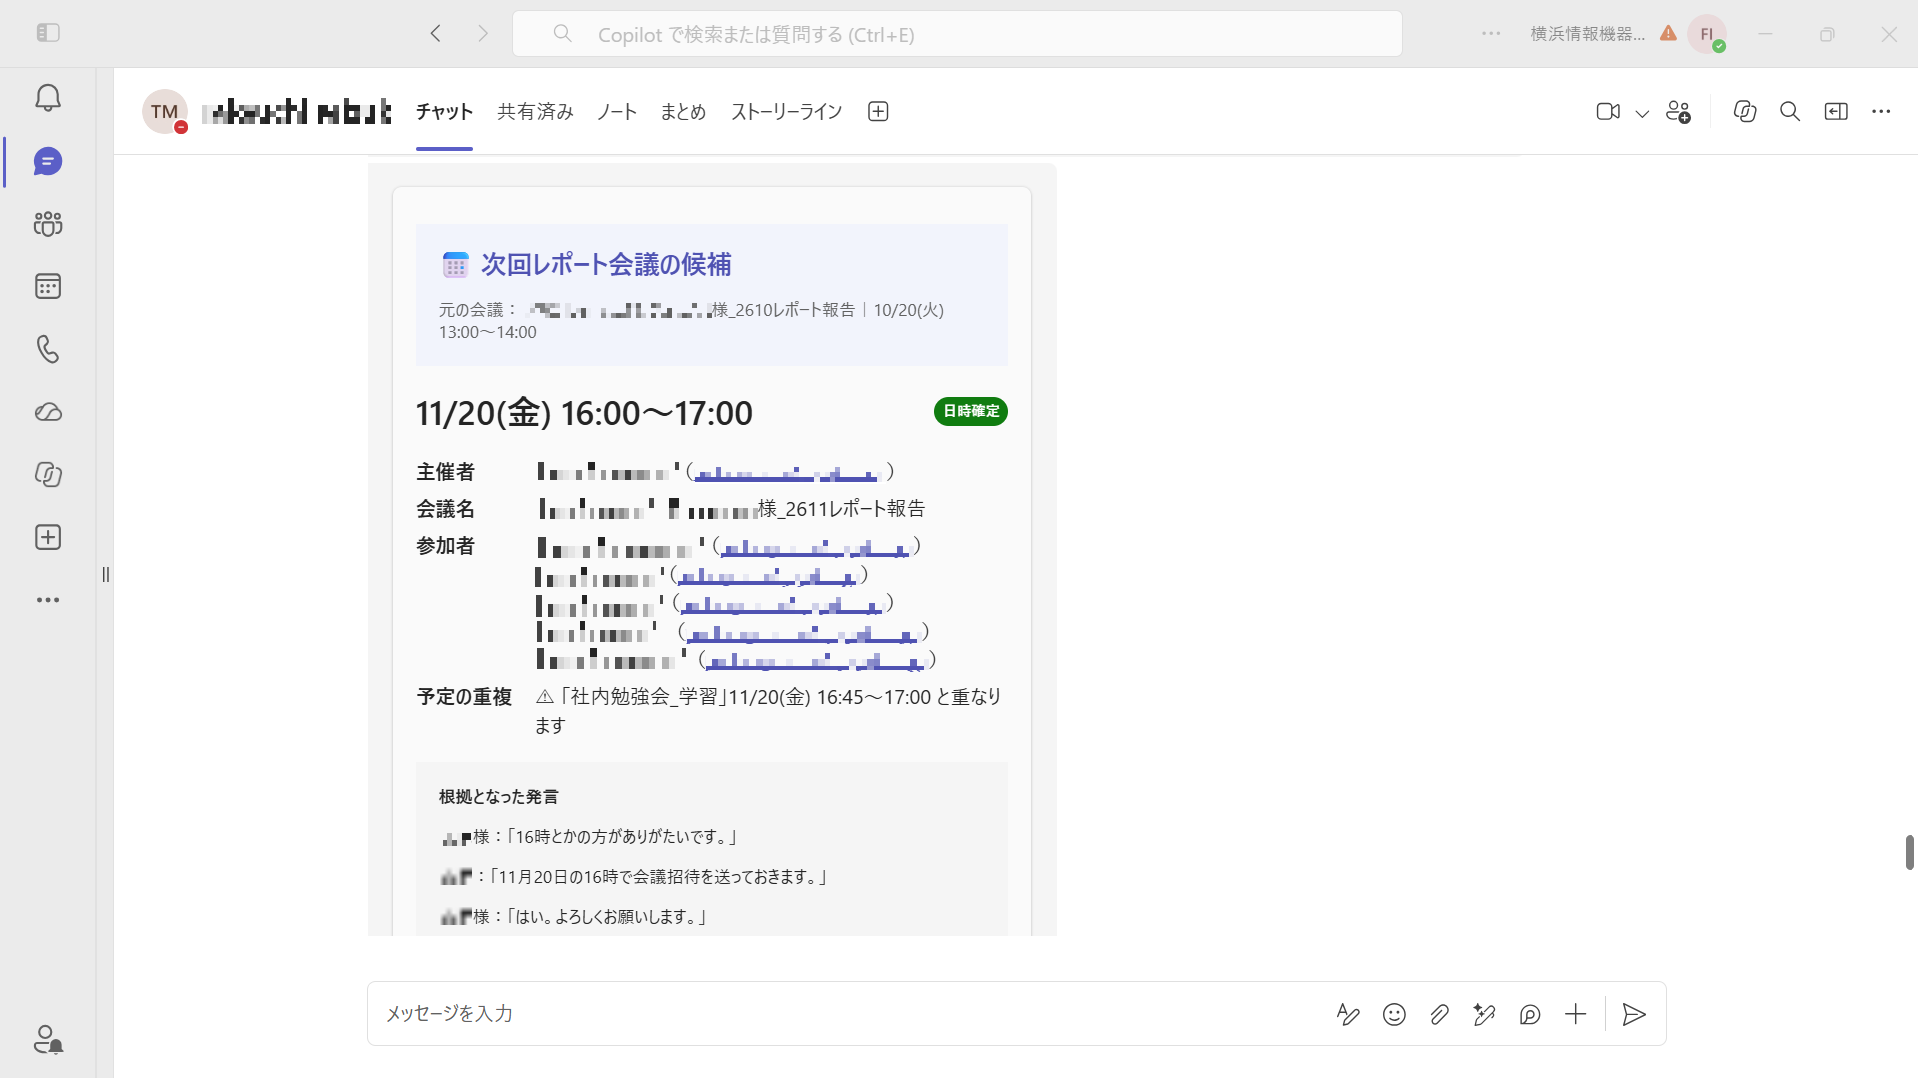Switch to the ノート tab
Viewport: 1918px width, 1078px height.
(617, 112)
